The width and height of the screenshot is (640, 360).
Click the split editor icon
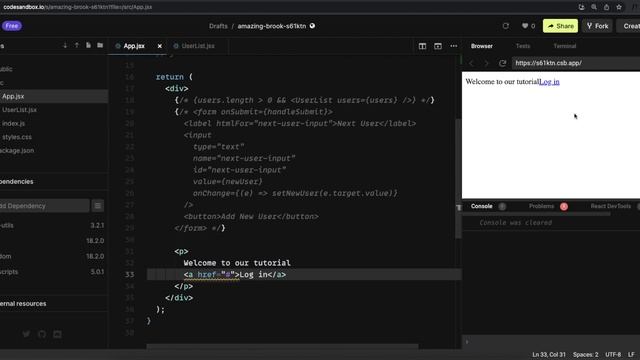tap(422, 46)
